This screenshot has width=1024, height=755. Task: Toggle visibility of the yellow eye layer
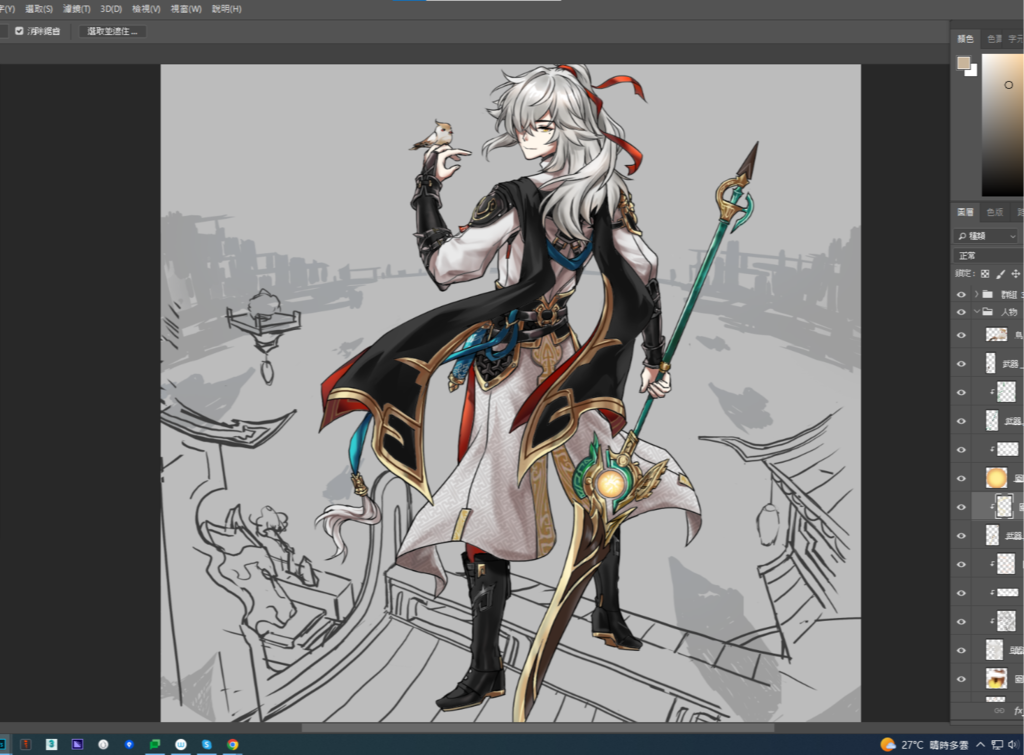961,679
